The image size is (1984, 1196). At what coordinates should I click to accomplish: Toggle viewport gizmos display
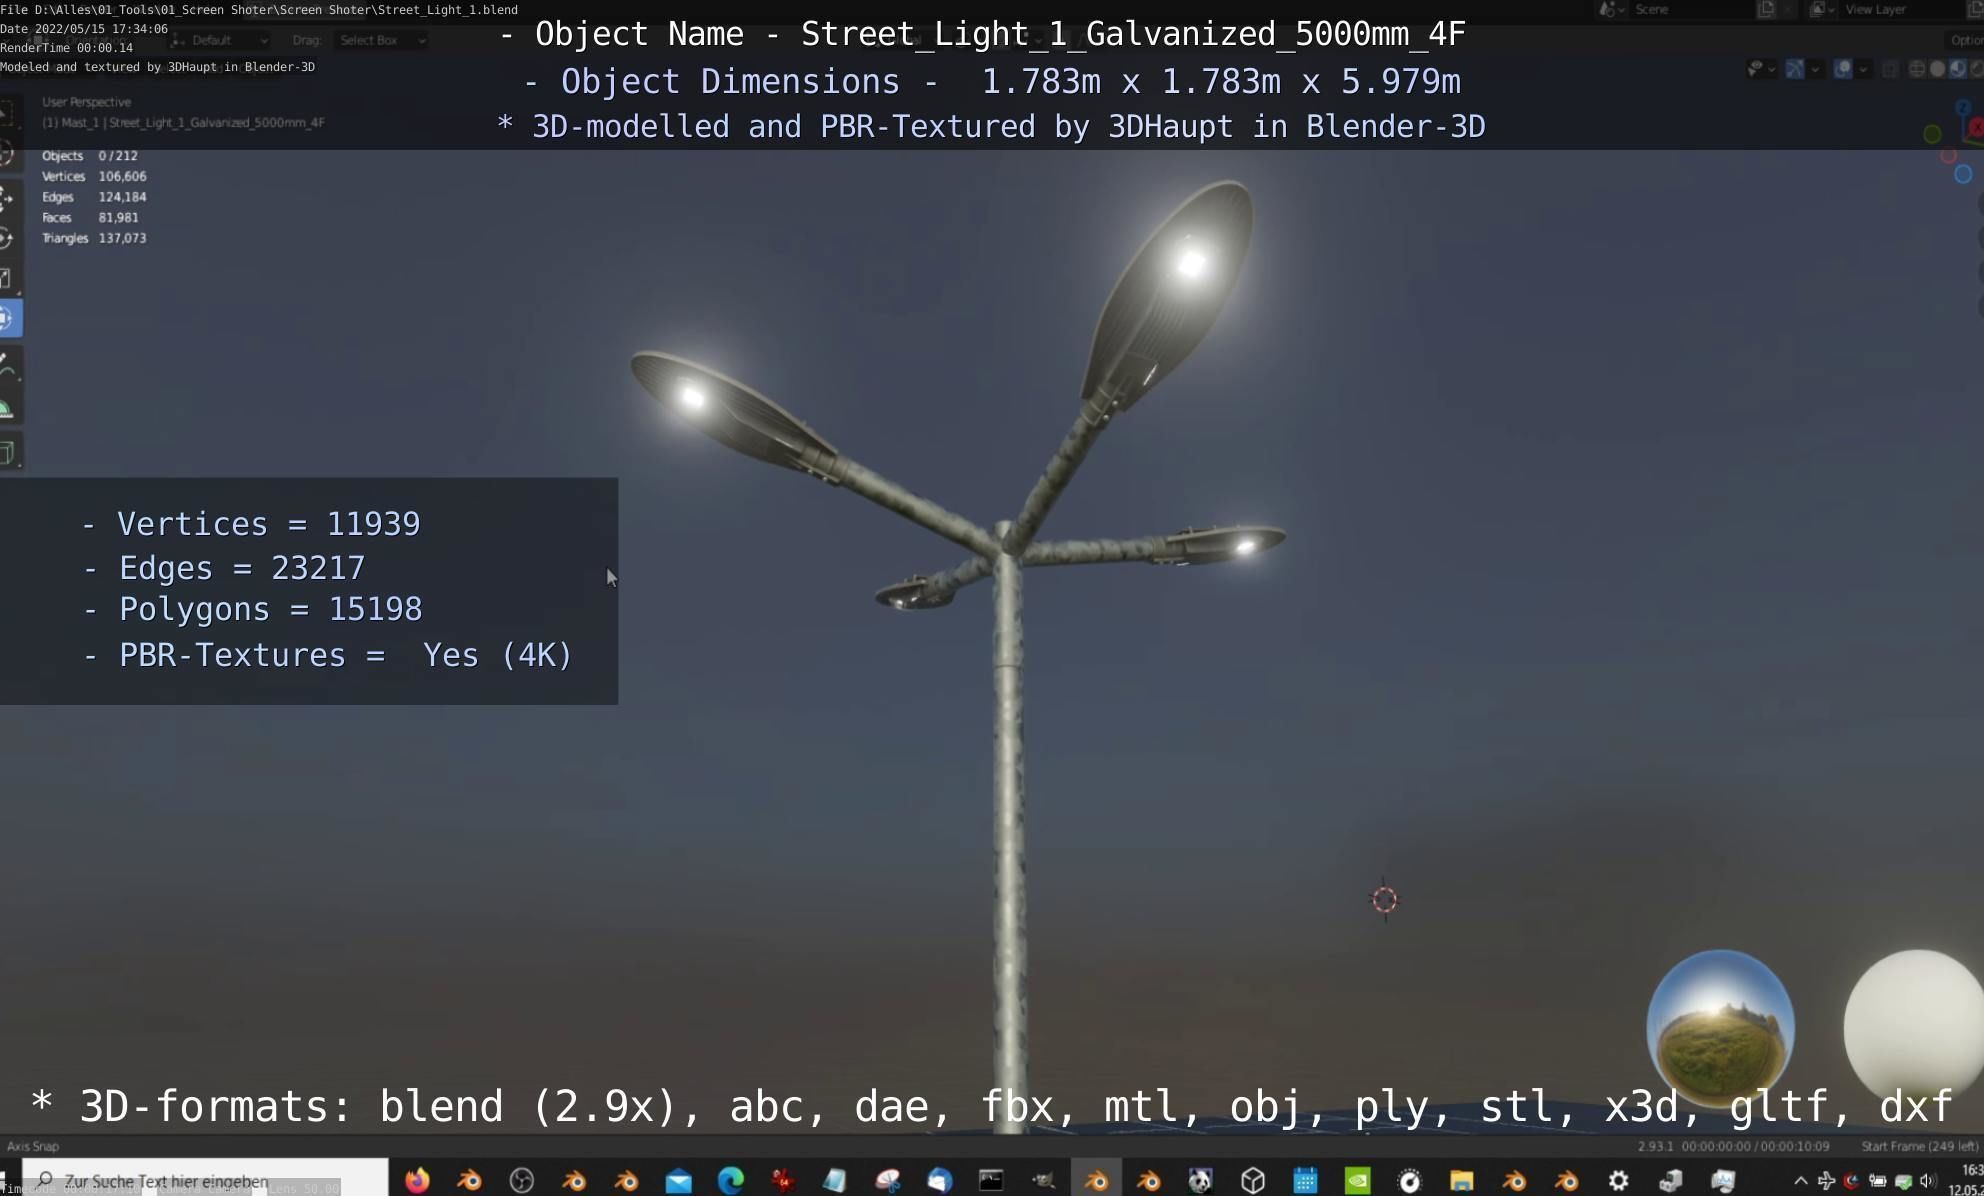tap(1795, 69)
